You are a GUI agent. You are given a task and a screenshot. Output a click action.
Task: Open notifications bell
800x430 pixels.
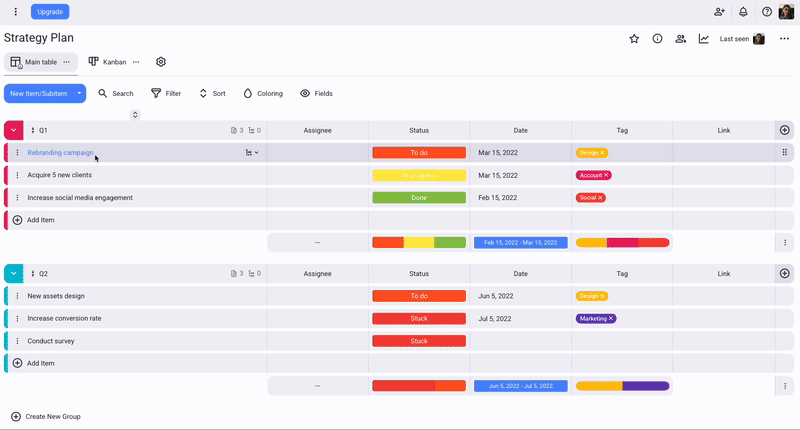(x=743, y=12)
